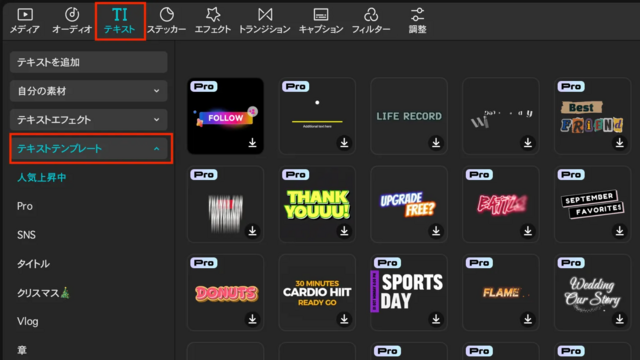Screen dimensions: 640x360
Task: Preview the pink neon graffiti thumbnail
Action: tap(501, 204)
